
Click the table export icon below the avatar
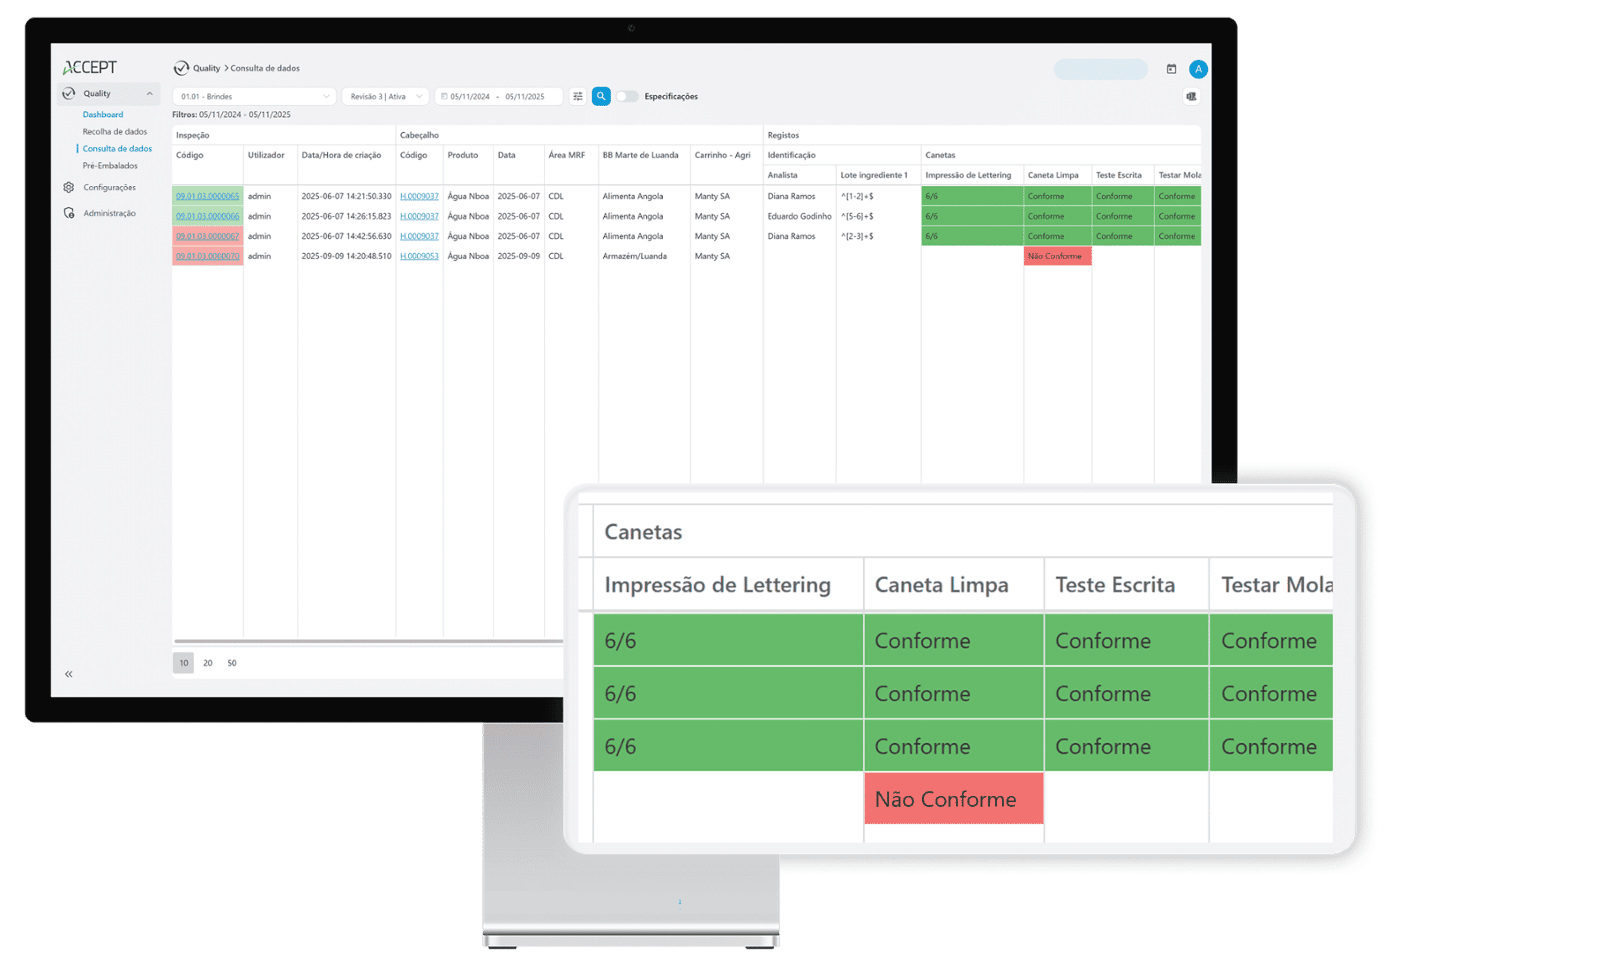click(x=1191, y=96)
